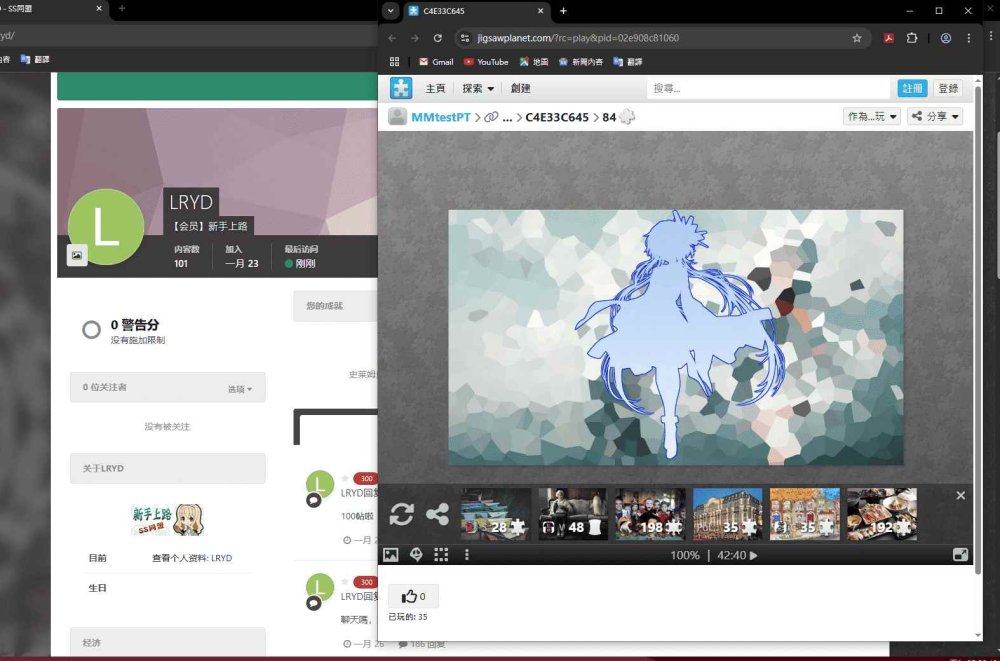Click the 0 位关注者 followers label
This screenshot has width=1000, height=661.
click(105, 387)
